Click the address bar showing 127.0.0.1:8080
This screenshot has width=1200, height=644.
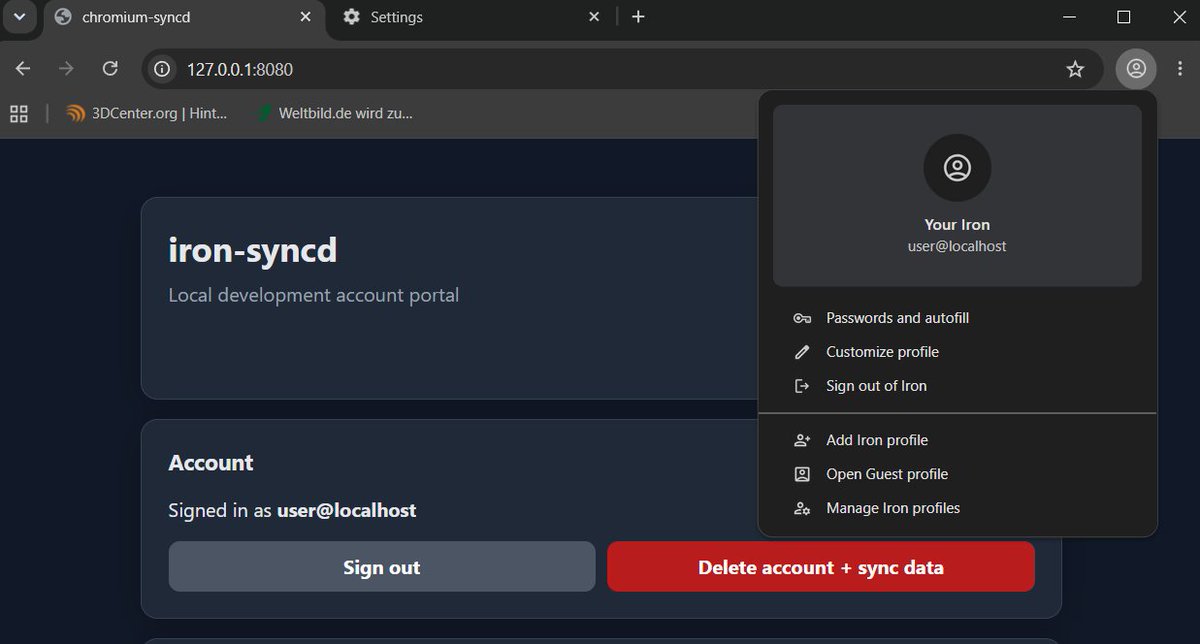(622, 69)
